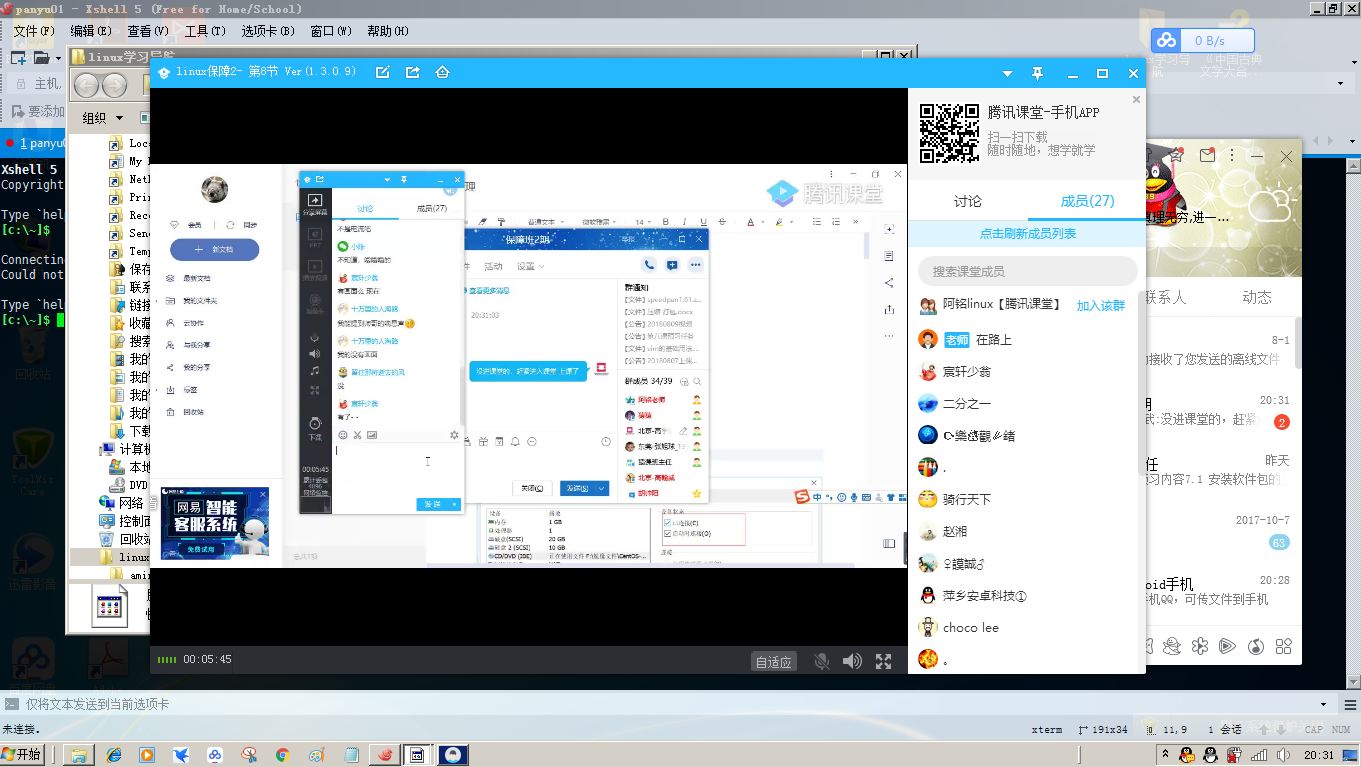The width and height of the screenshot is (1361, 767).
Task: Click the QQ apps grid icon at bottom
Action: (x=1284, y=646)
